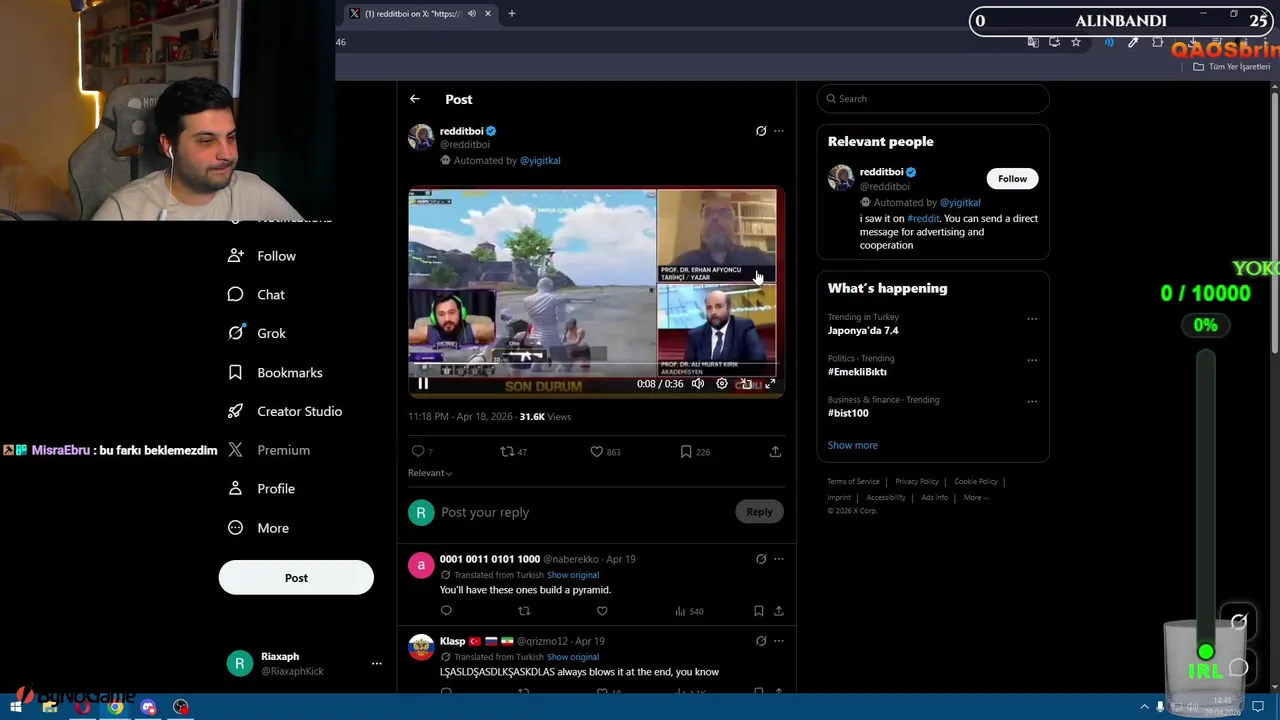
Task: Like the post with 863 likes
Action: coord(605,452)
